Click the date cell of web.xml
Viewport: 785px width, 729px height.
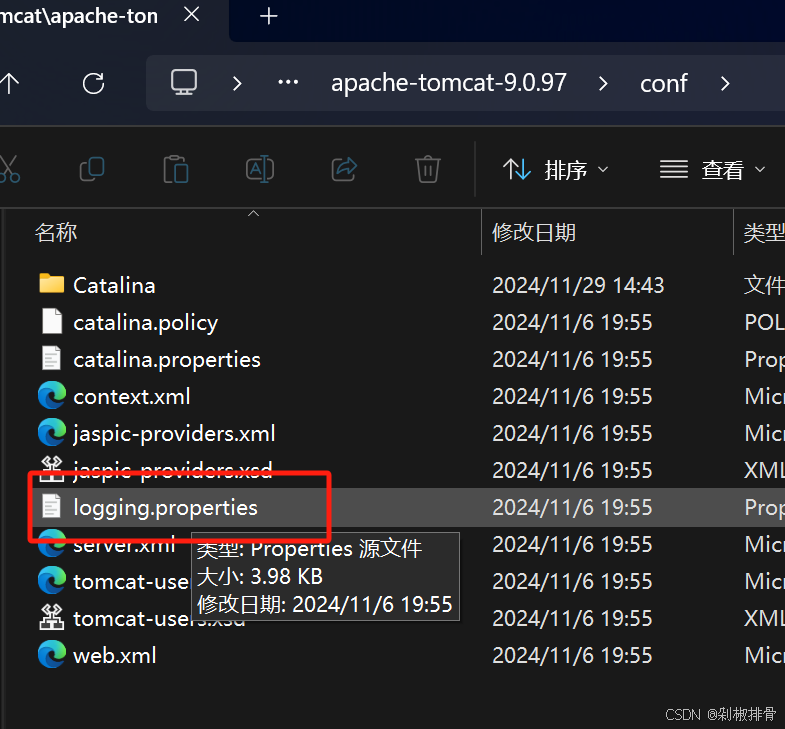572,655
